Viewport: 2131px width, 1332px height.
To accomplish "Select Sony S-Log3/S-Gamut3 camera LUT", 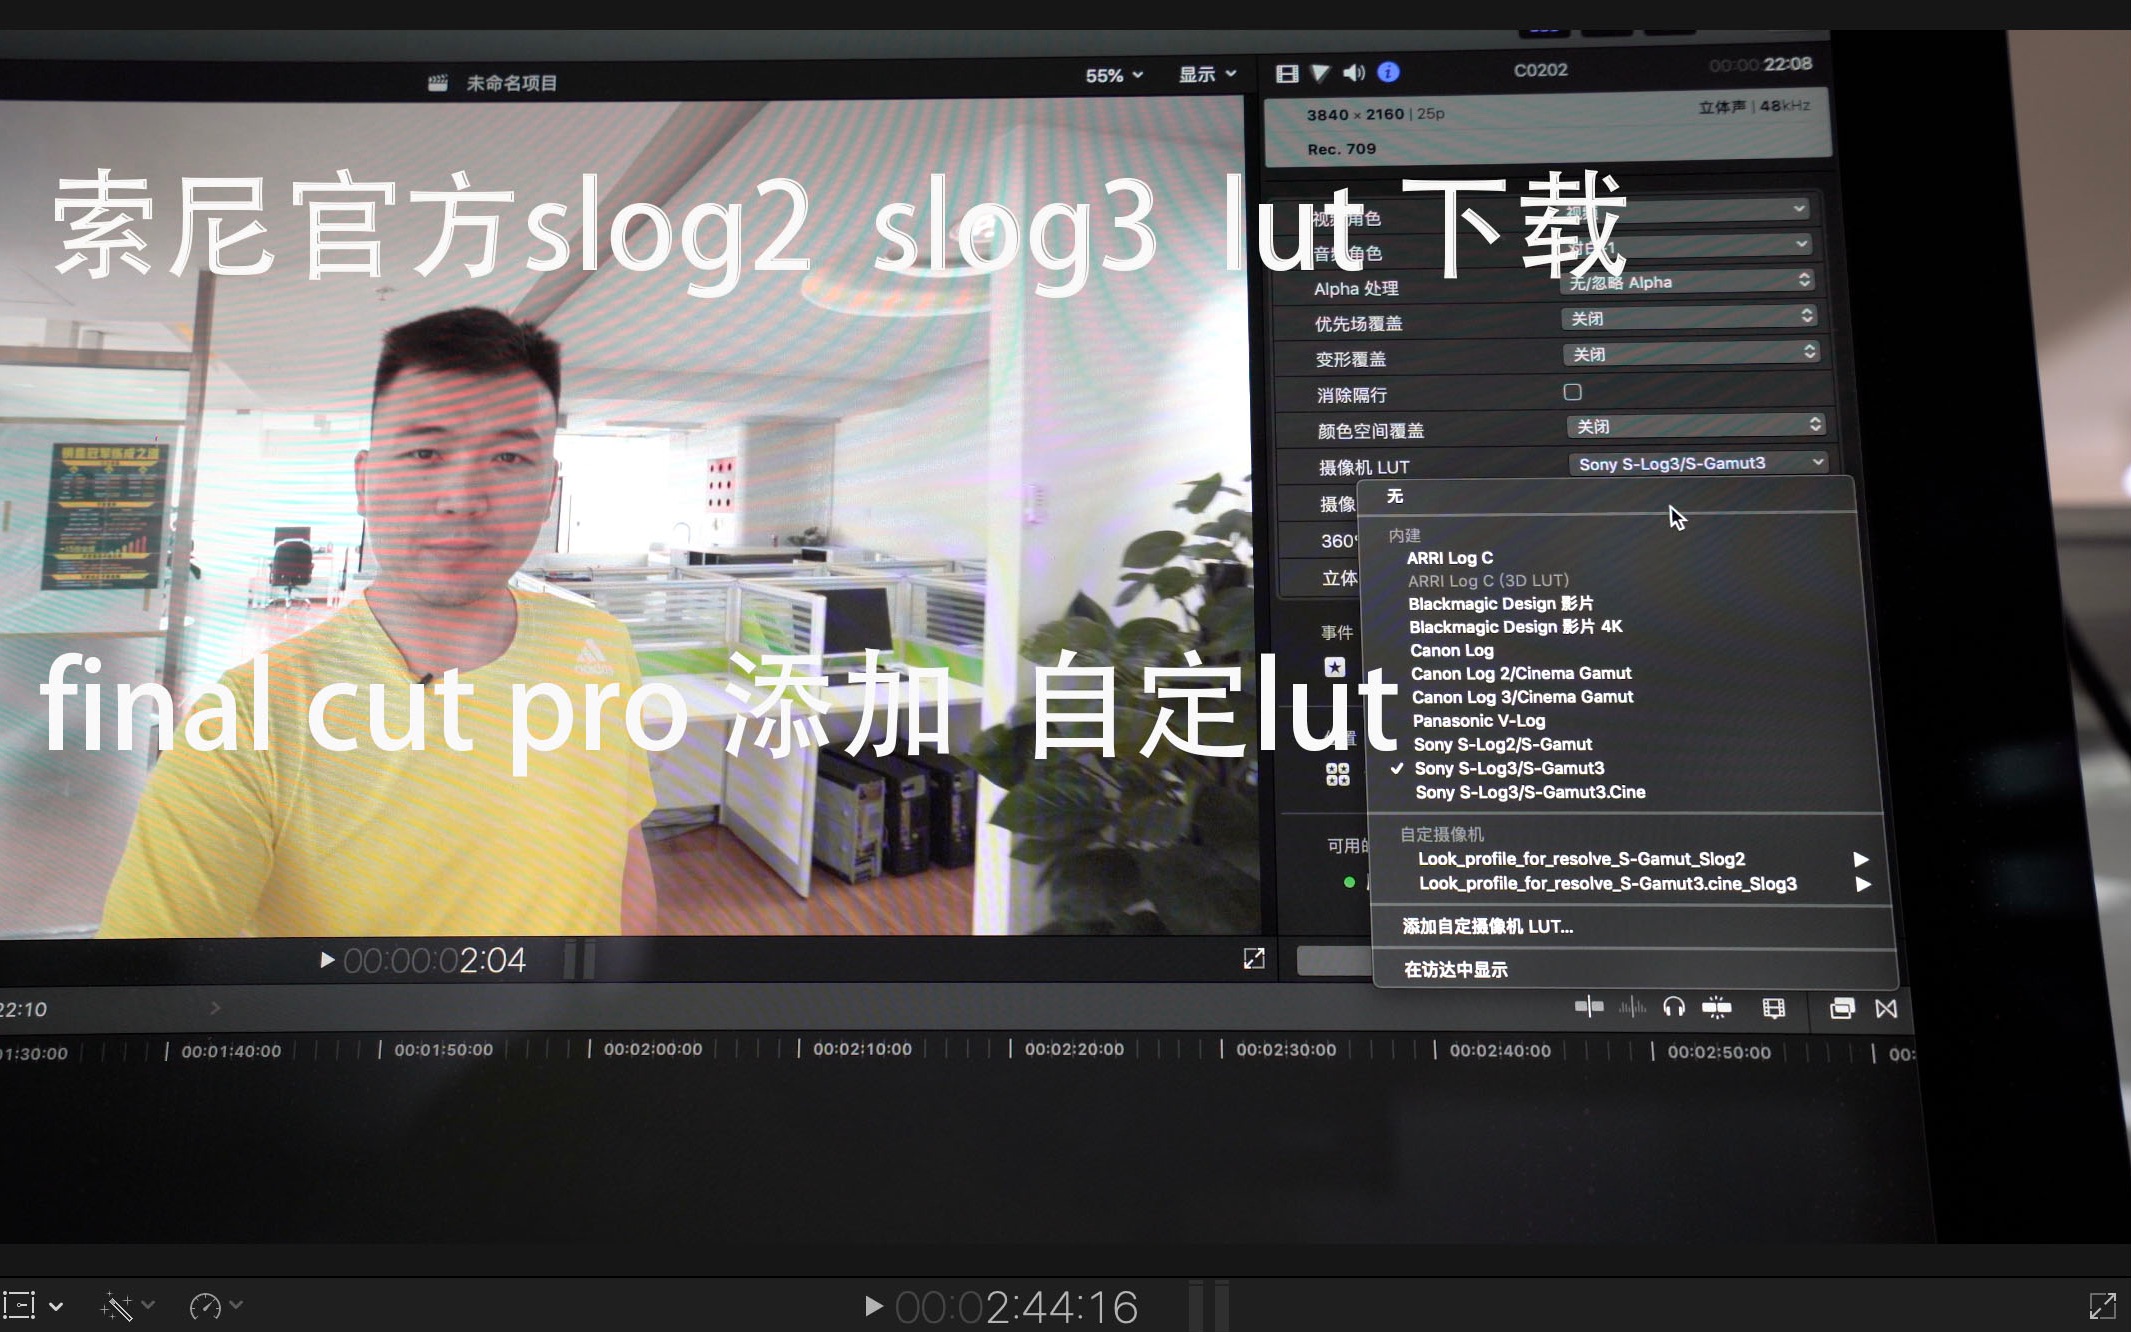I will pyautogui.click(x=1508, y=767).
